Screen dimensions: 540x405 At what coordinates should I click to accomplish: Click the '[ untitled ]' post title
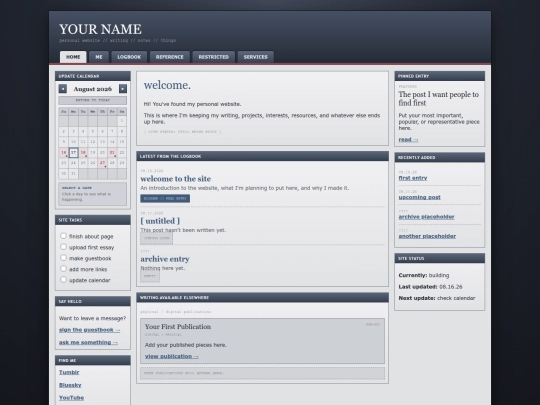click(x=160, y=221)
